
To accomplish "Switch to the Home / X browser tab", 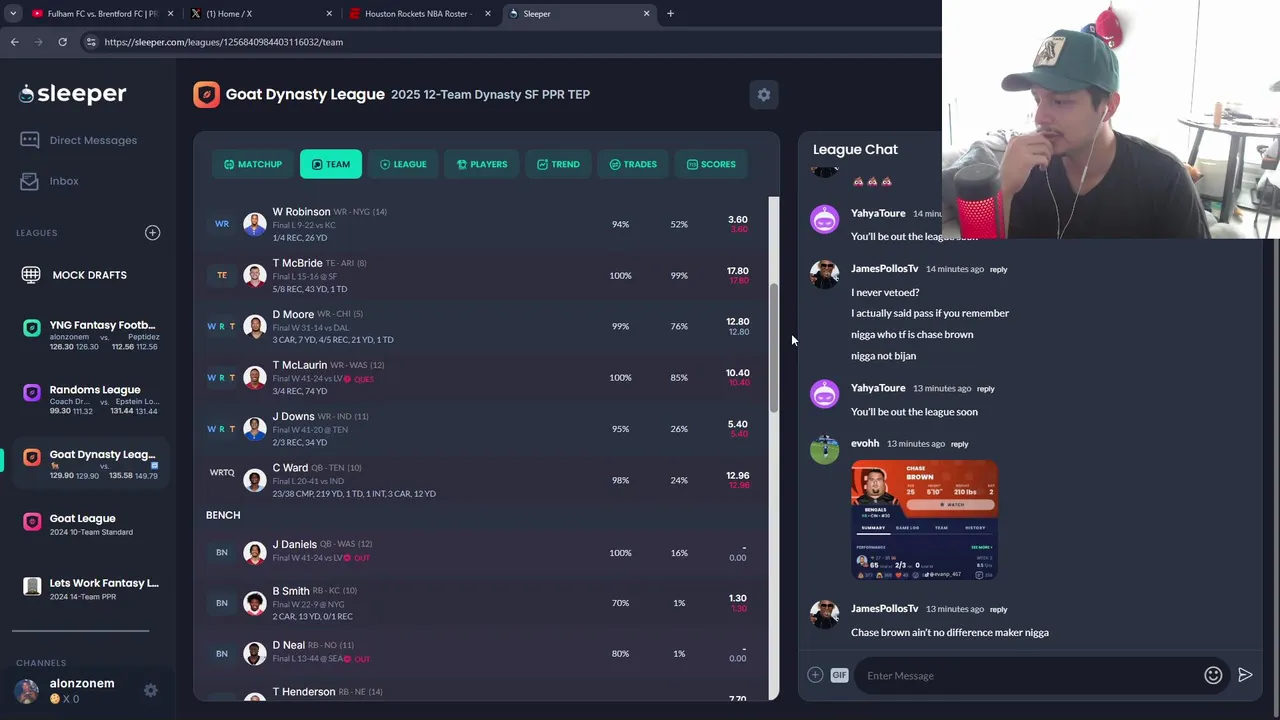I will click(259, 13).
